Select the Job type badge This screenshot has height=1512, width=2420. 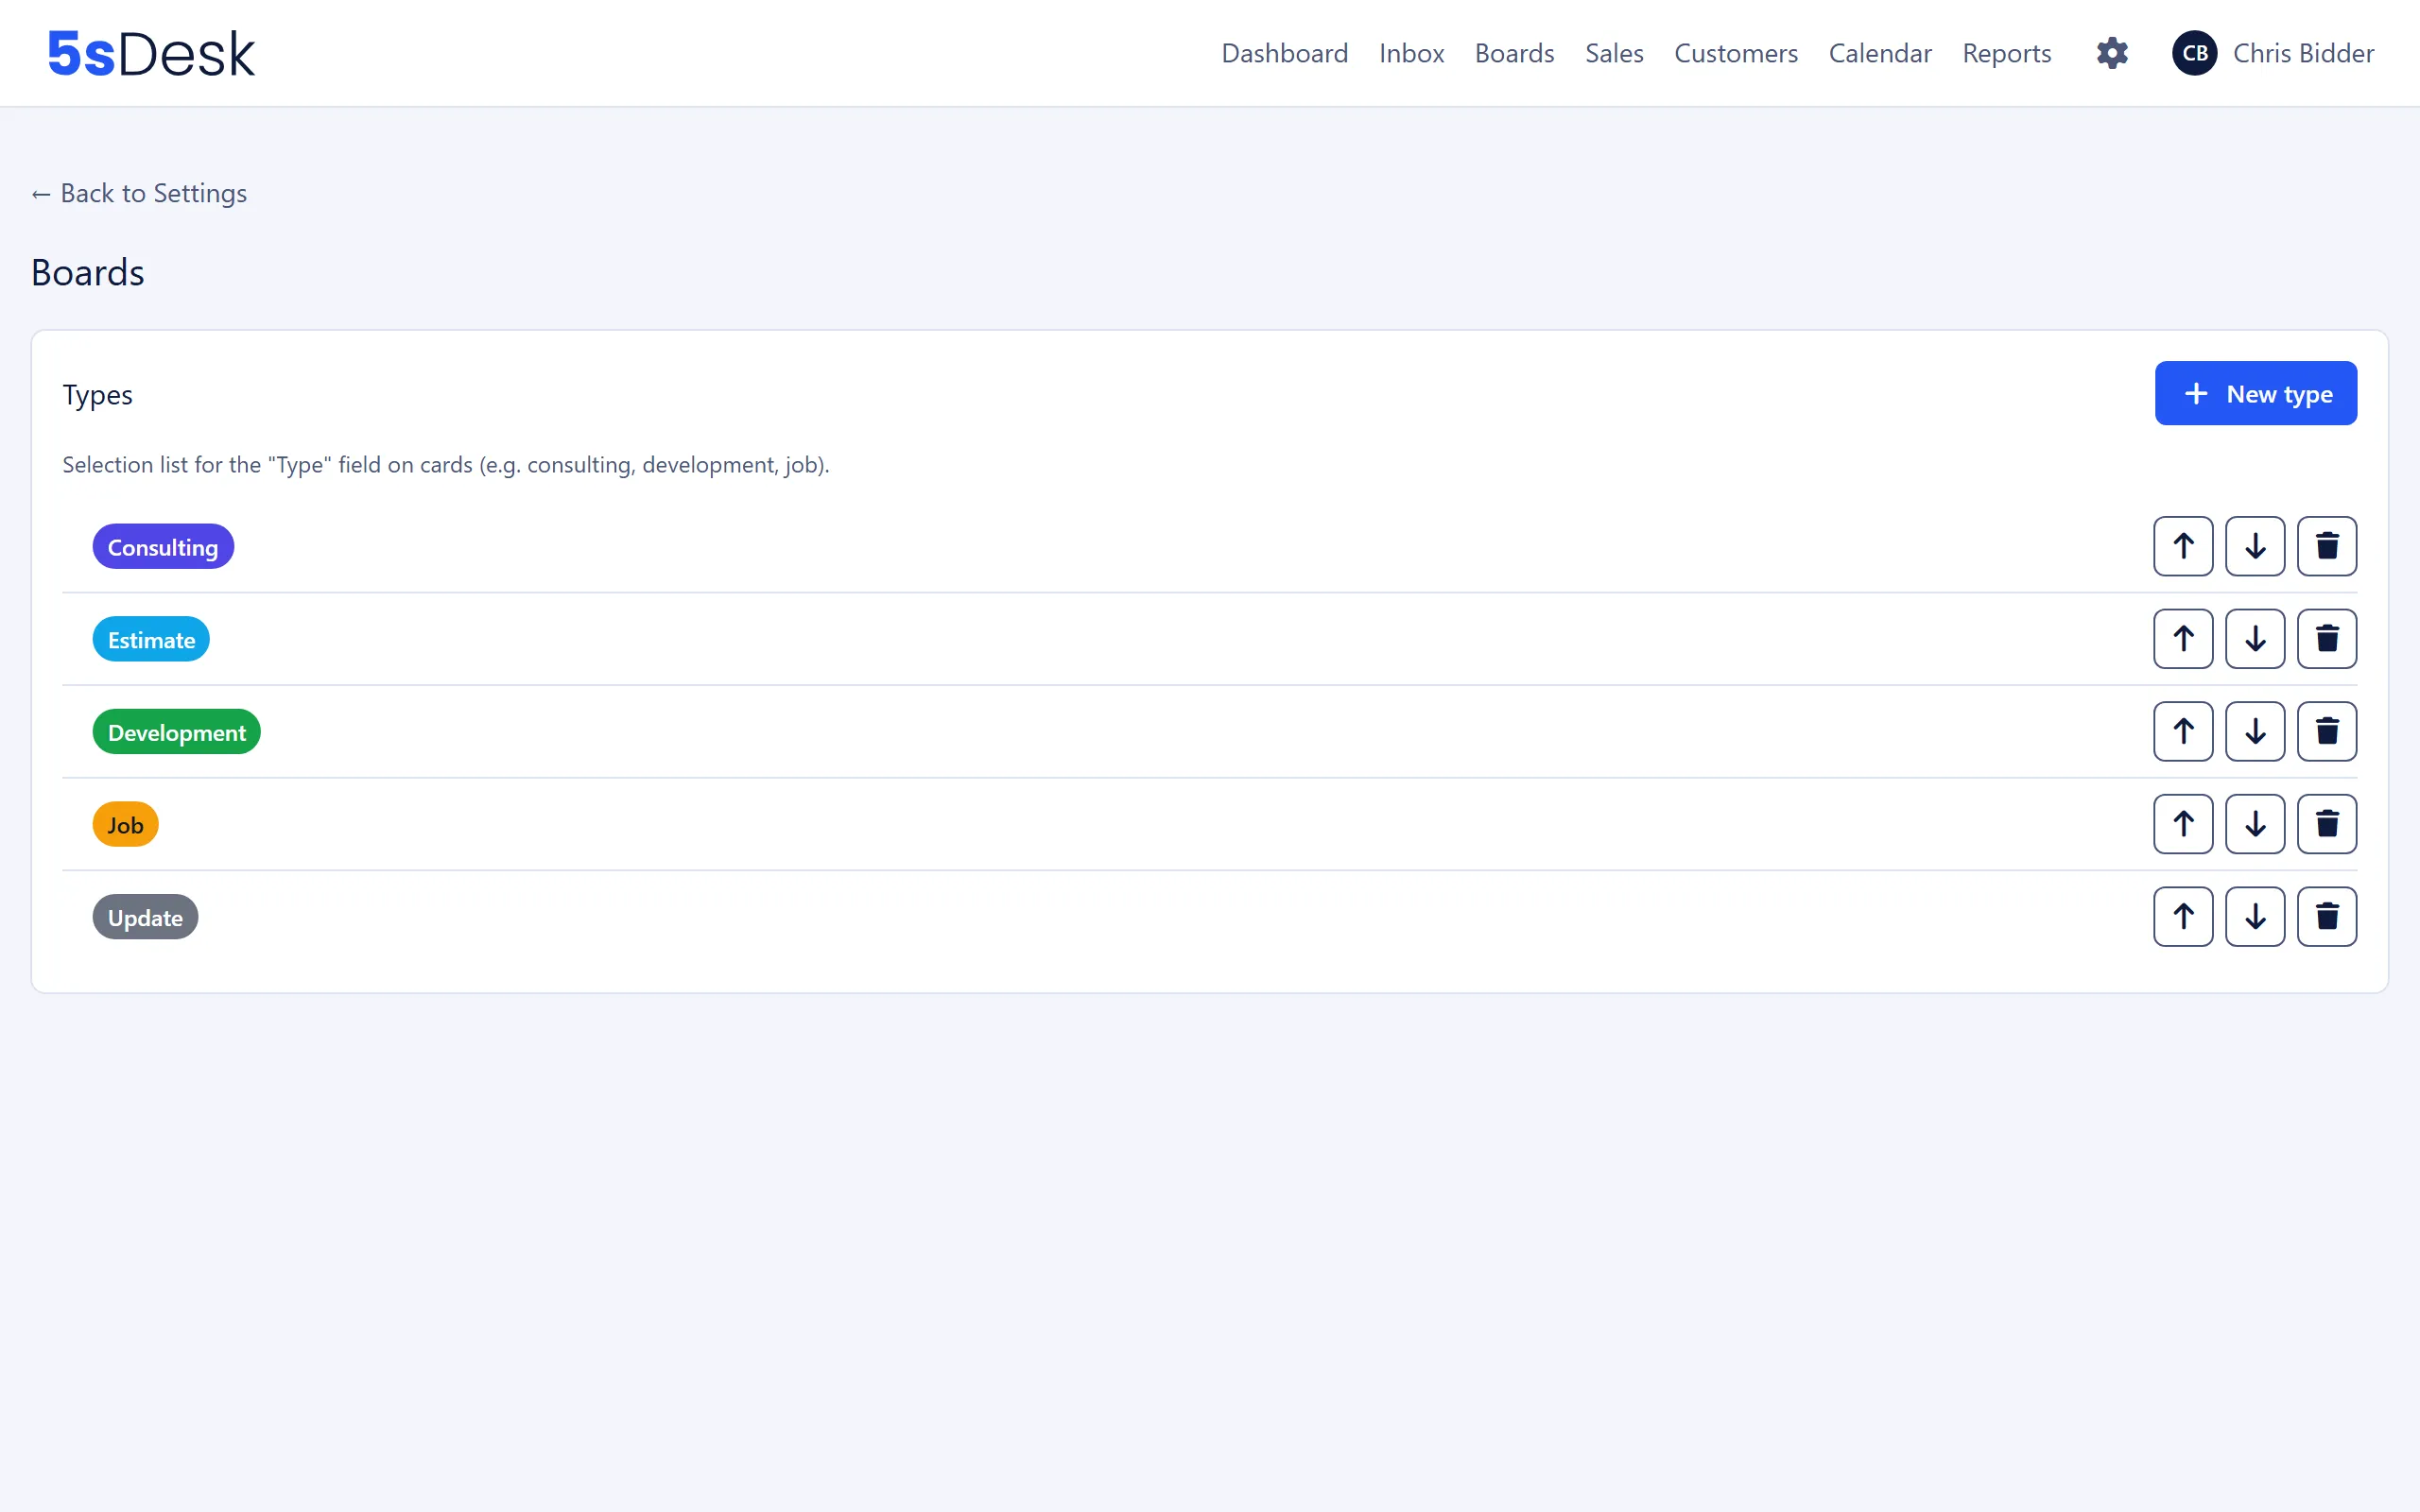125,824
